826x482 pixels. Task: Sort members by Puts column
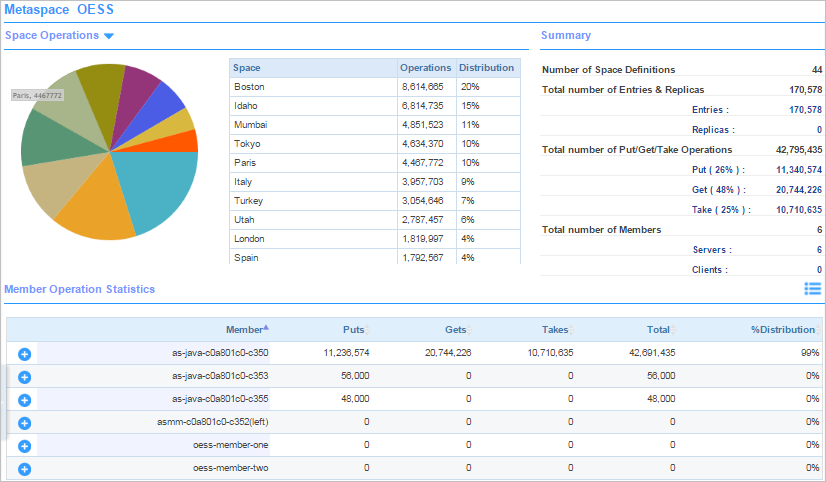(x=352, y=329)
